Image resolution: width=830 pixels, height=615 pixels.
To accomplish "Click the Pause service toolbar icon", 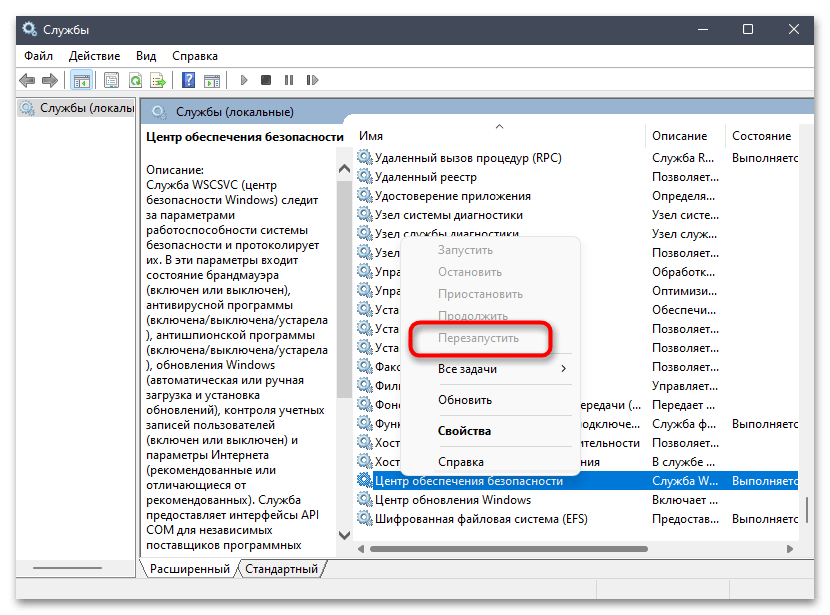I will pyautogui.click(x=289, y=80).
